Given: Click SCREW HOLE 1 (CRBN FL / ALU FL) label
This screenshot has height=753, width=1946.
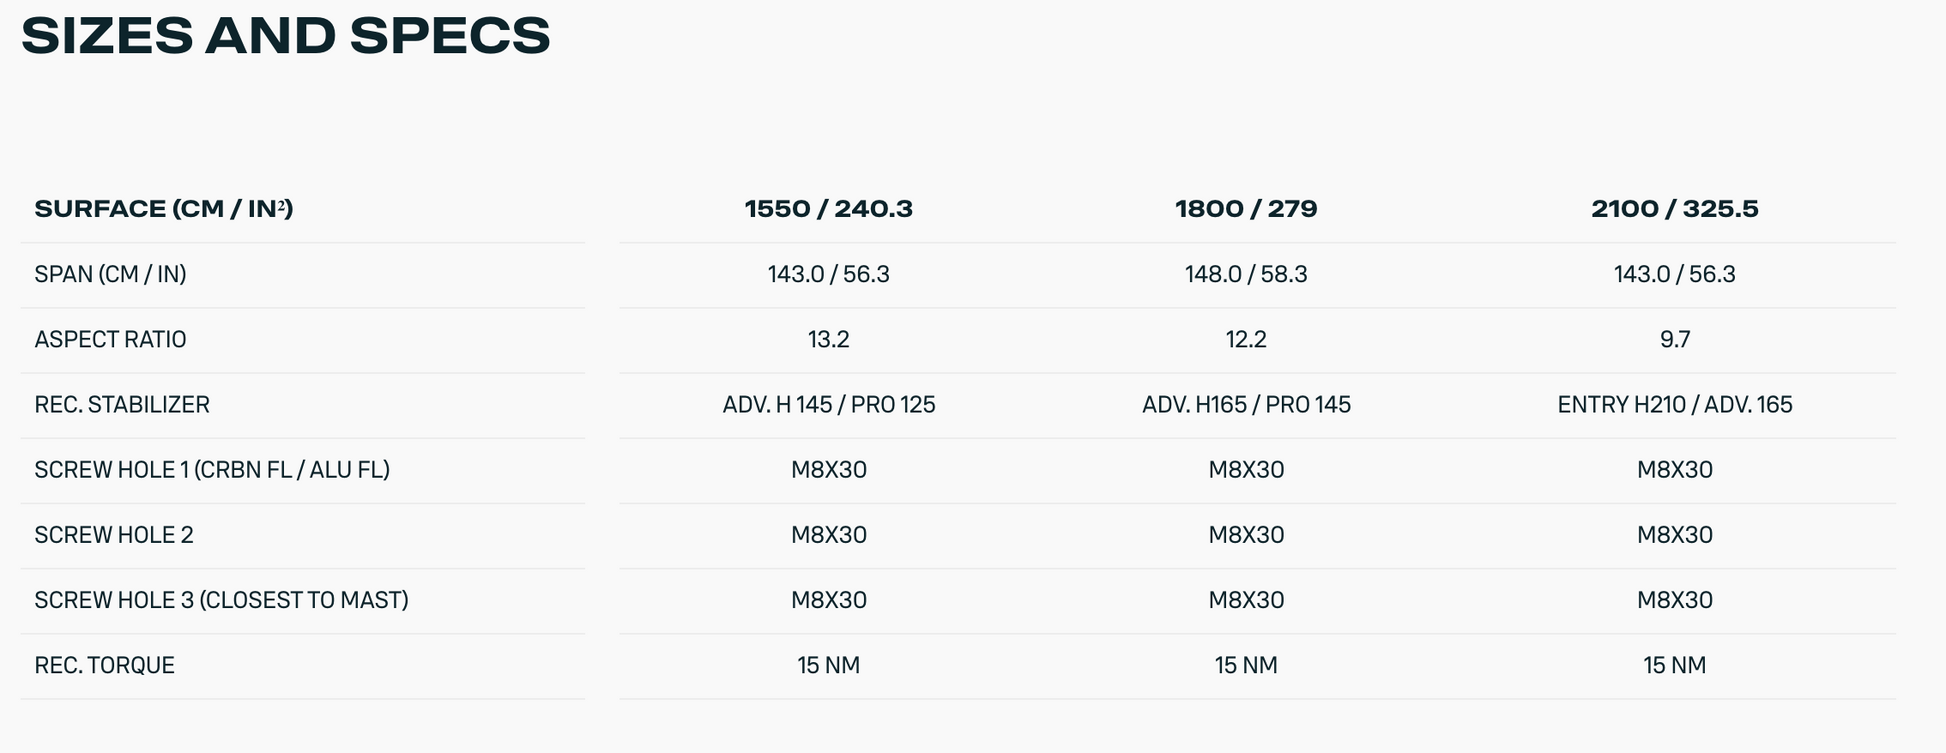Looking at the screenshot, I should [212, 470].
